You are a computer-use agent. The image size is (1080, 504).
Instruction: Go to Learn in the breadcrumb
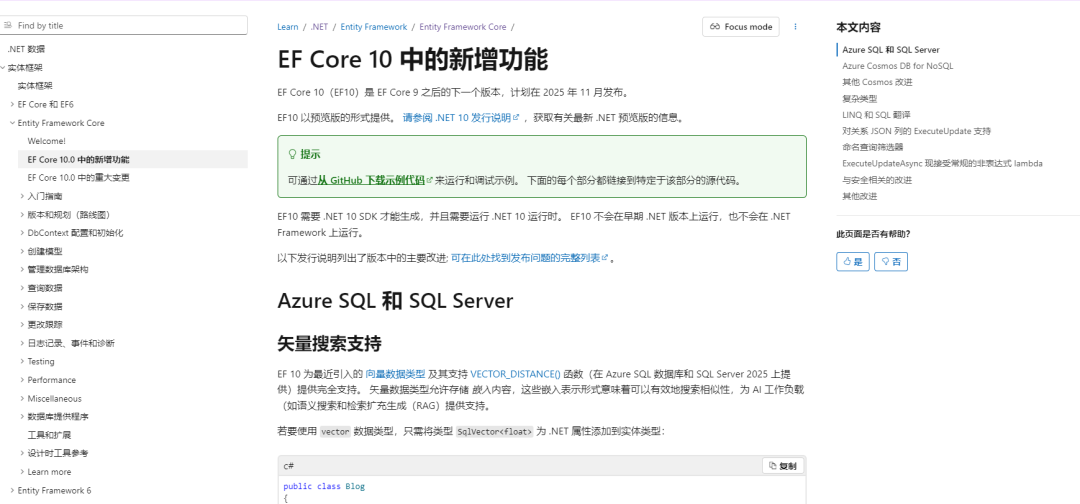point(287,27)
